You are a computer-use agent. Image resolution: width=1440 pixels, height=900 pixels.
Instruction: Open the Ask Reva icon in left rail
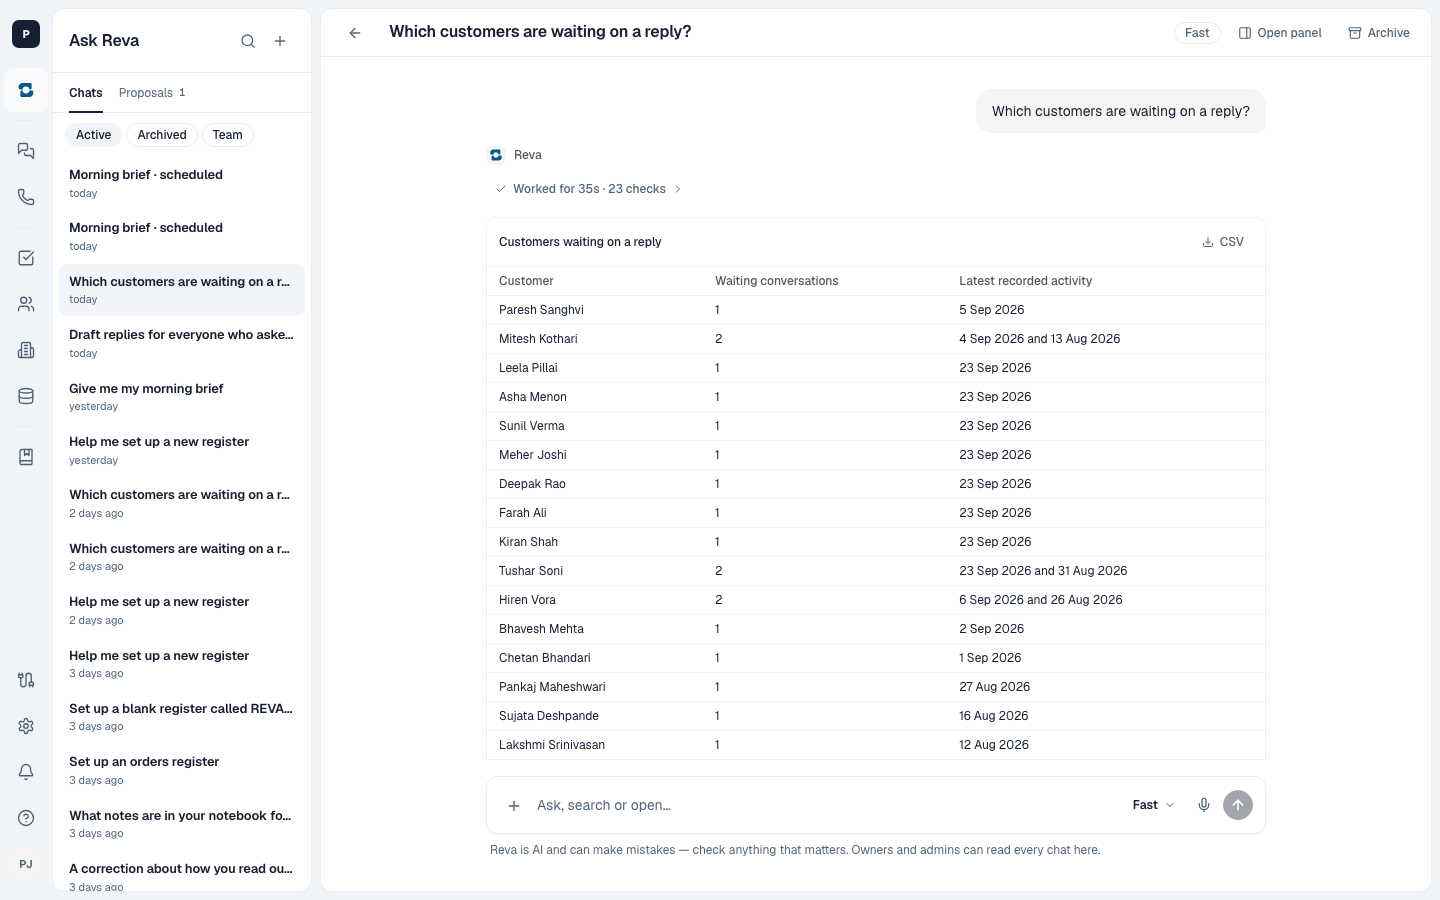click(x=26, y=90)
